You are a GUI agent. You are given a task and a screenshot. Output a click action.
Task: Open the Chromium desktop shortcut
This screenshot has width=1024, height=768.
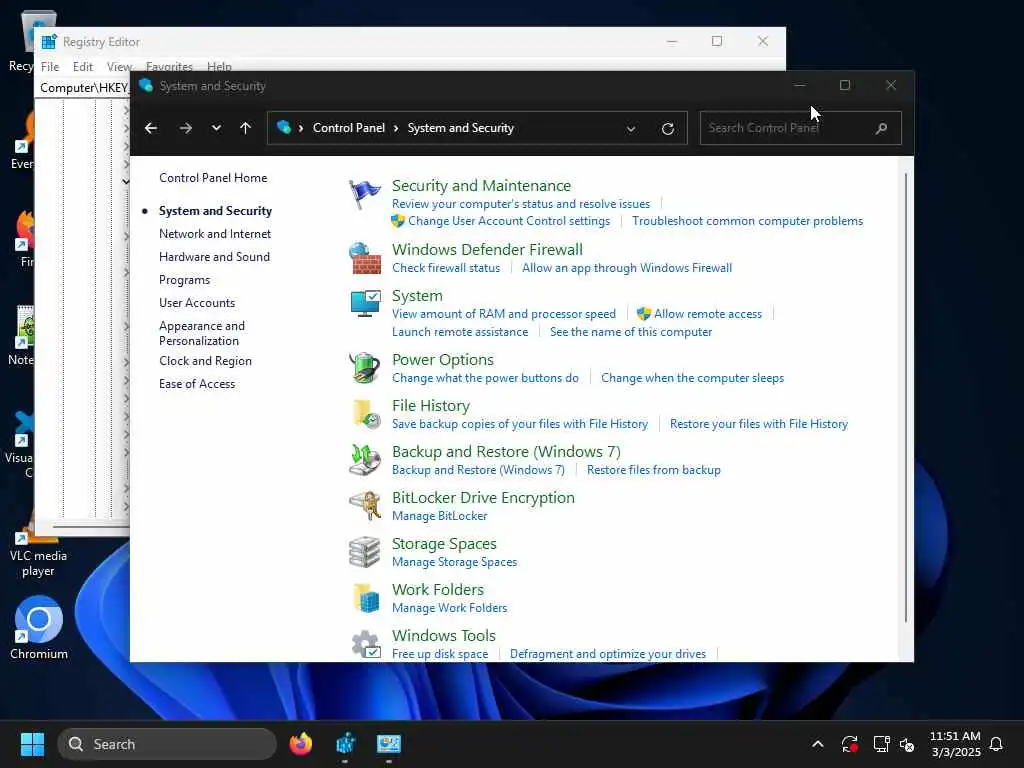[39, 628]
